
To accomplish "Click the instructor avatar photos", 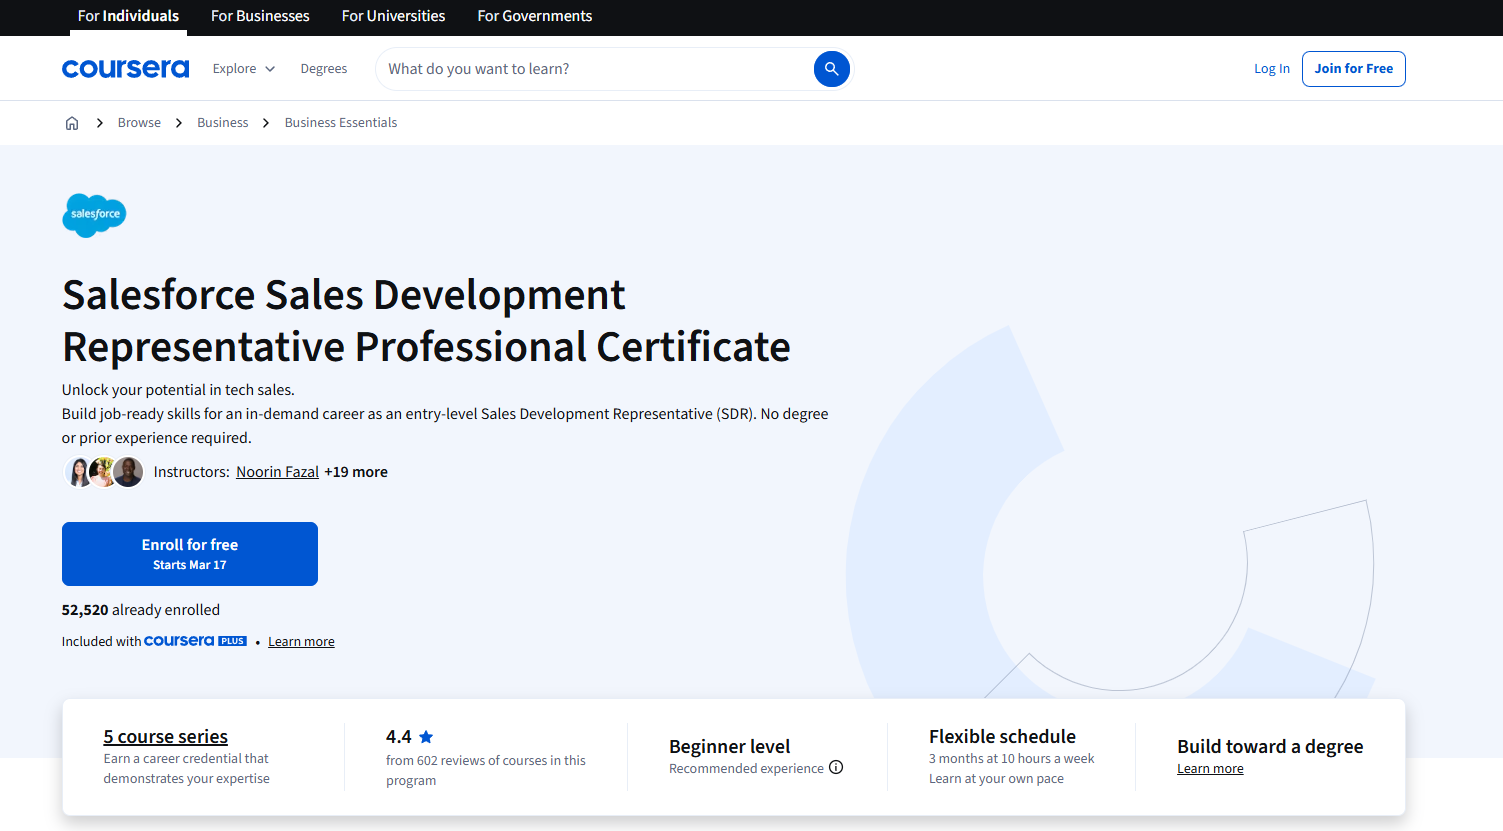I will (104, 472).
